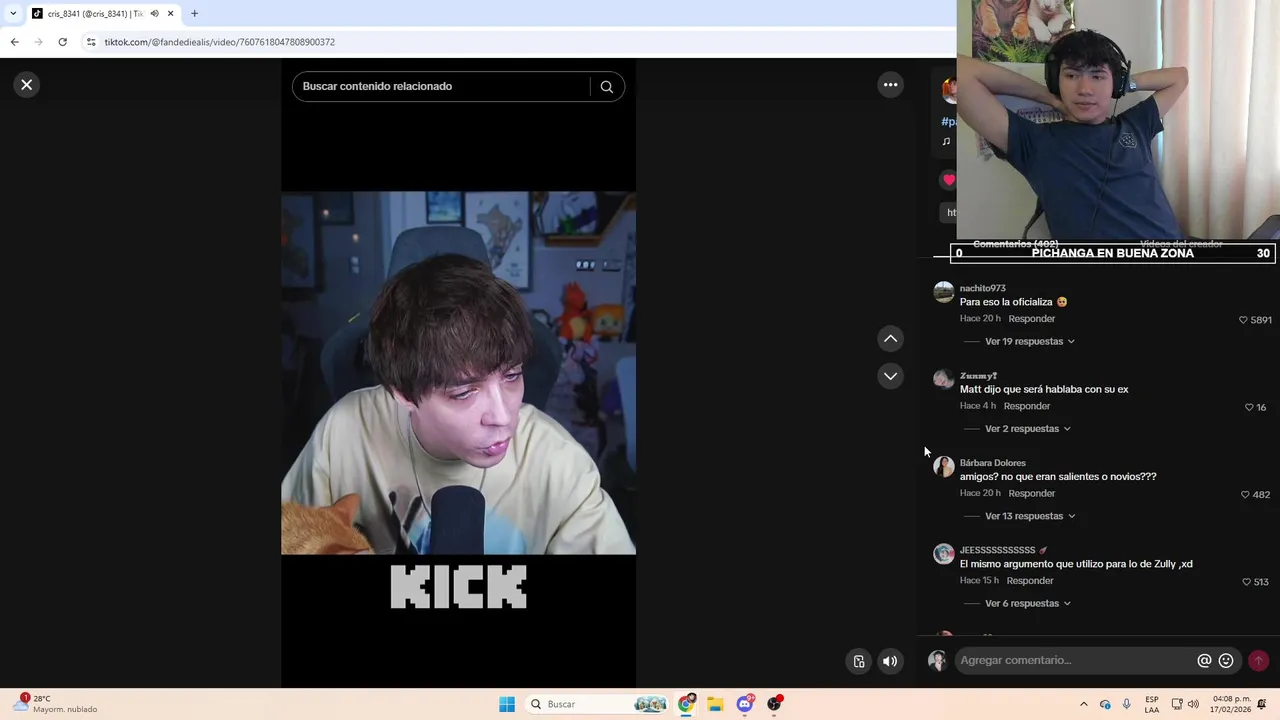
Task: Toggle video sound with speaker icon
Action: (890, 661)
